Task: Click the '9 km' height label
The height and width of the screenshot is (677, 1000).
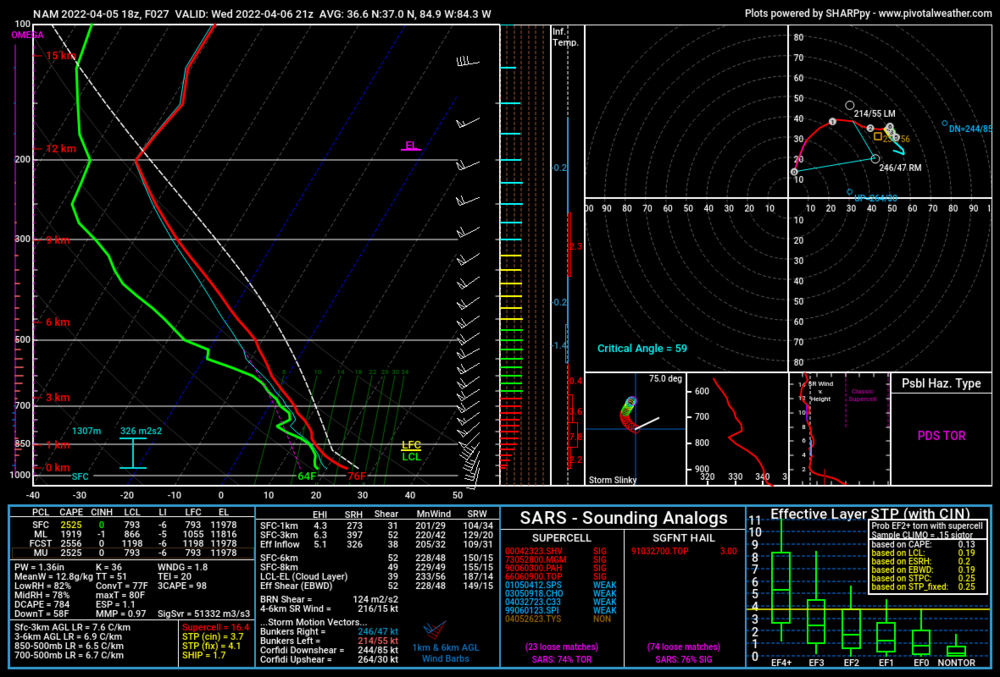Action: pyautogui.click(x=57, y=240)
